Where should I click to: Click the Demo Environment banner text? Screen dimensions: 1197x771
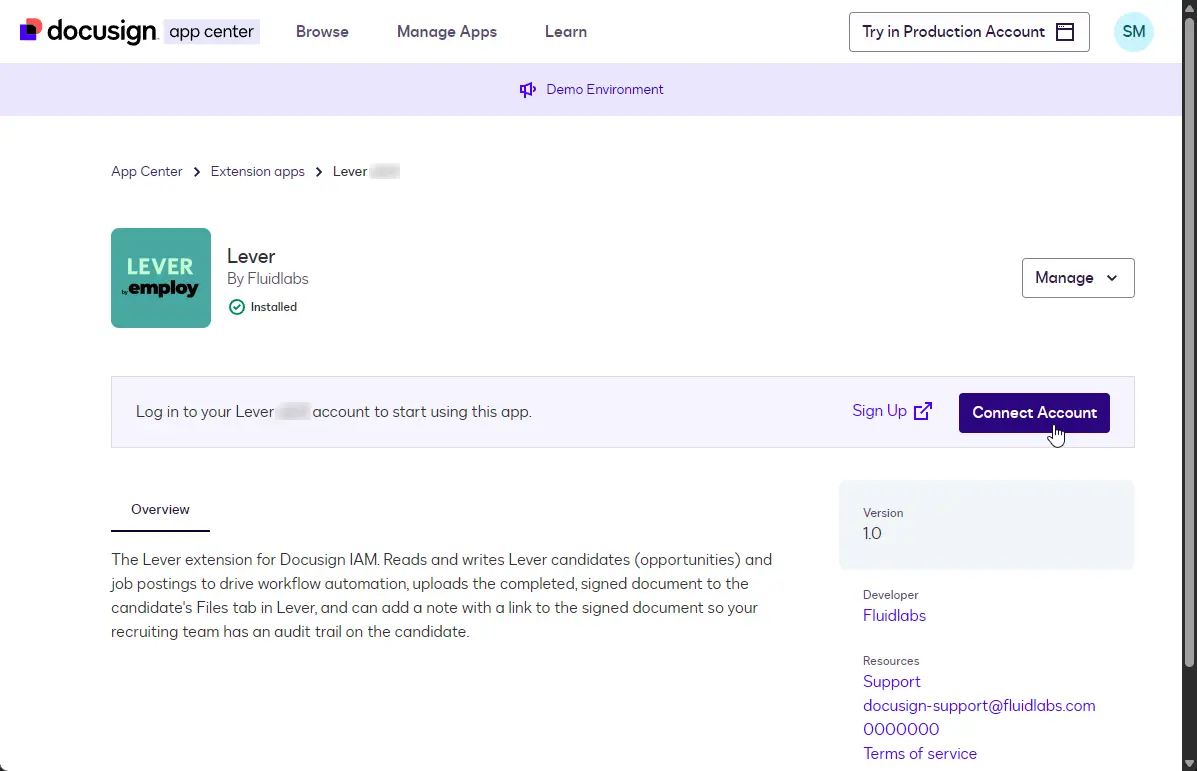[605, 89]
